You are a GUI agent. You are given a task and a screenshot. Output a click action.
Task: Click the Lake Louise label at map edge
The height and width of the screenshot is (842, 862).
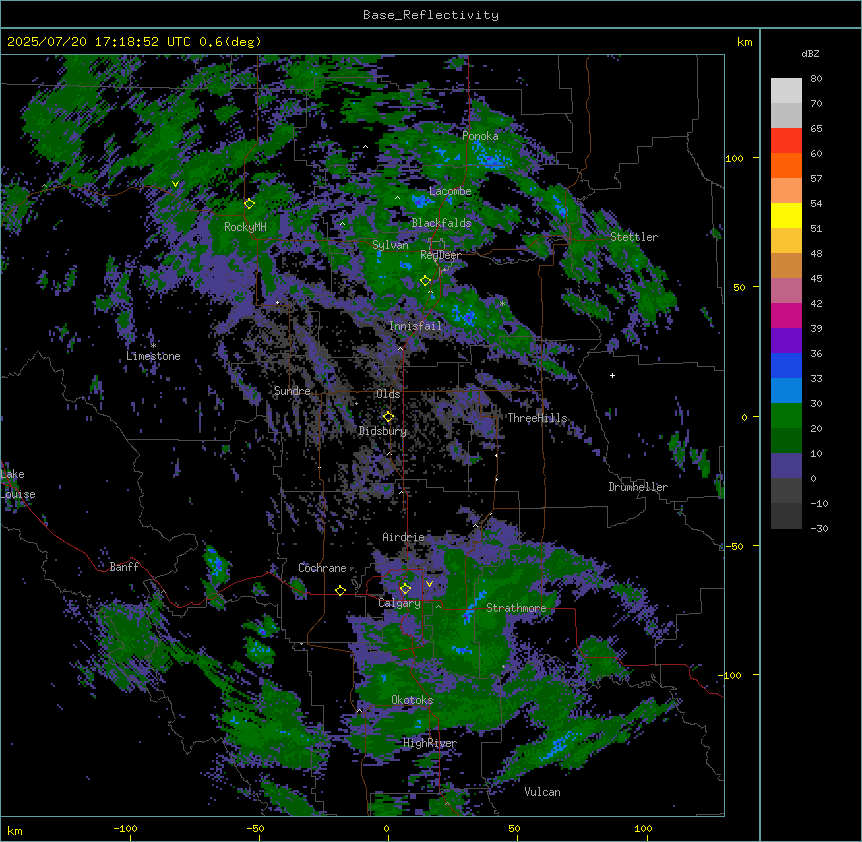18,484
